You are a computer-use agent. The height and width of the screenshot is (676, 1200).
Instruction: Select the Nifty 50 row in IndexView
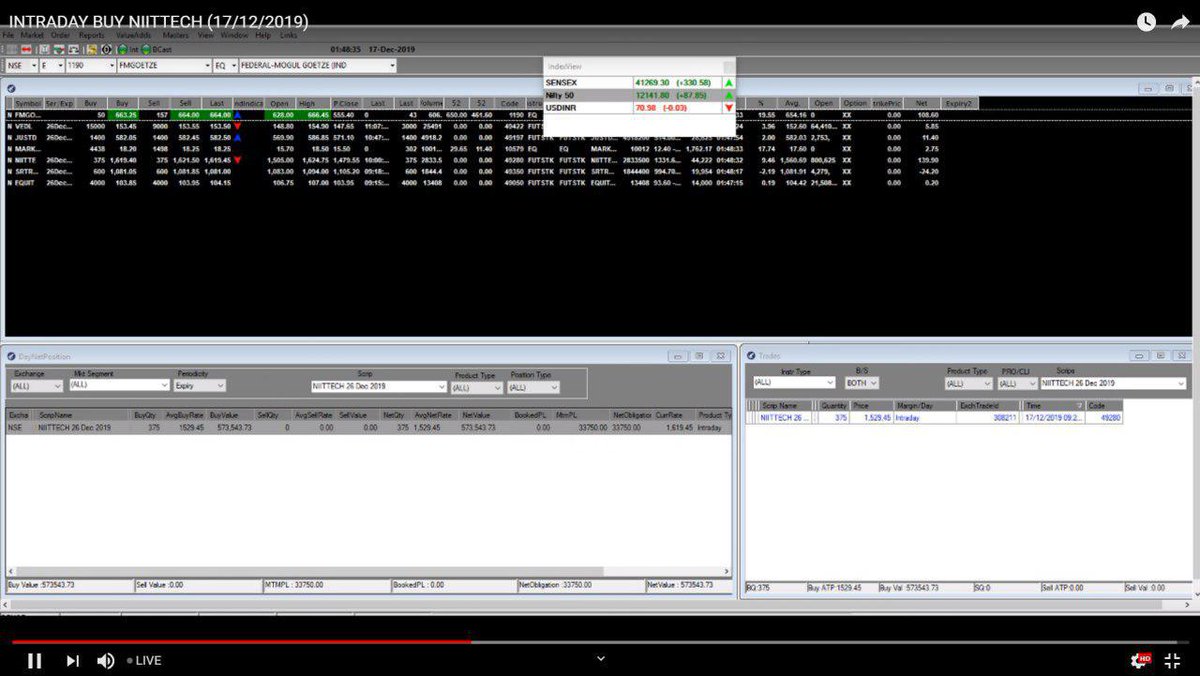639,95
